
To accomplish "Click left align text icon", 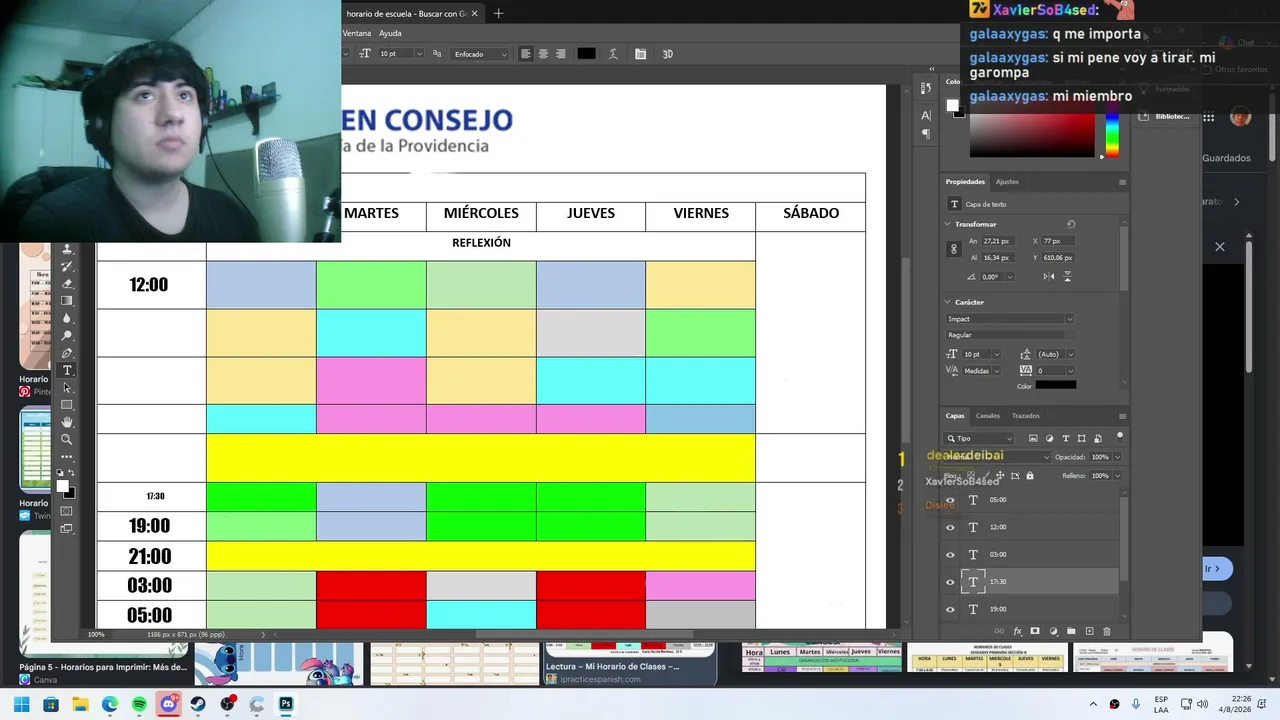I will pos(526,54).
